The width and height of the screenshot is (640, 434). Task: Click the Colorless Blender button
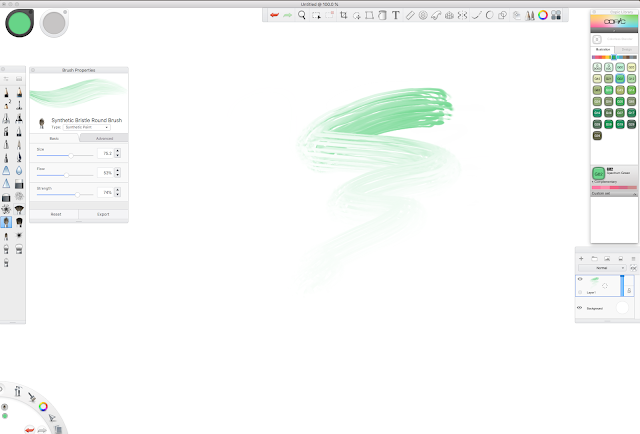pos(597,39)
